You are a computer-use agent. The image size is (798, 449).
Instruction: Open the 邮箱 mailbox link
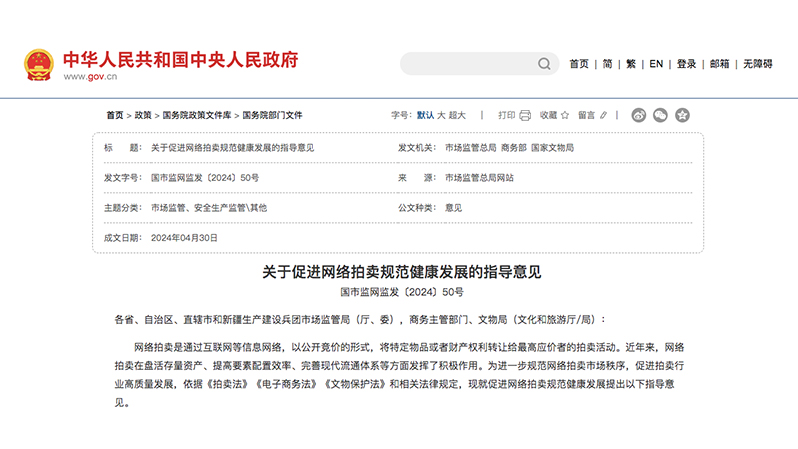(x=720, y=64)
